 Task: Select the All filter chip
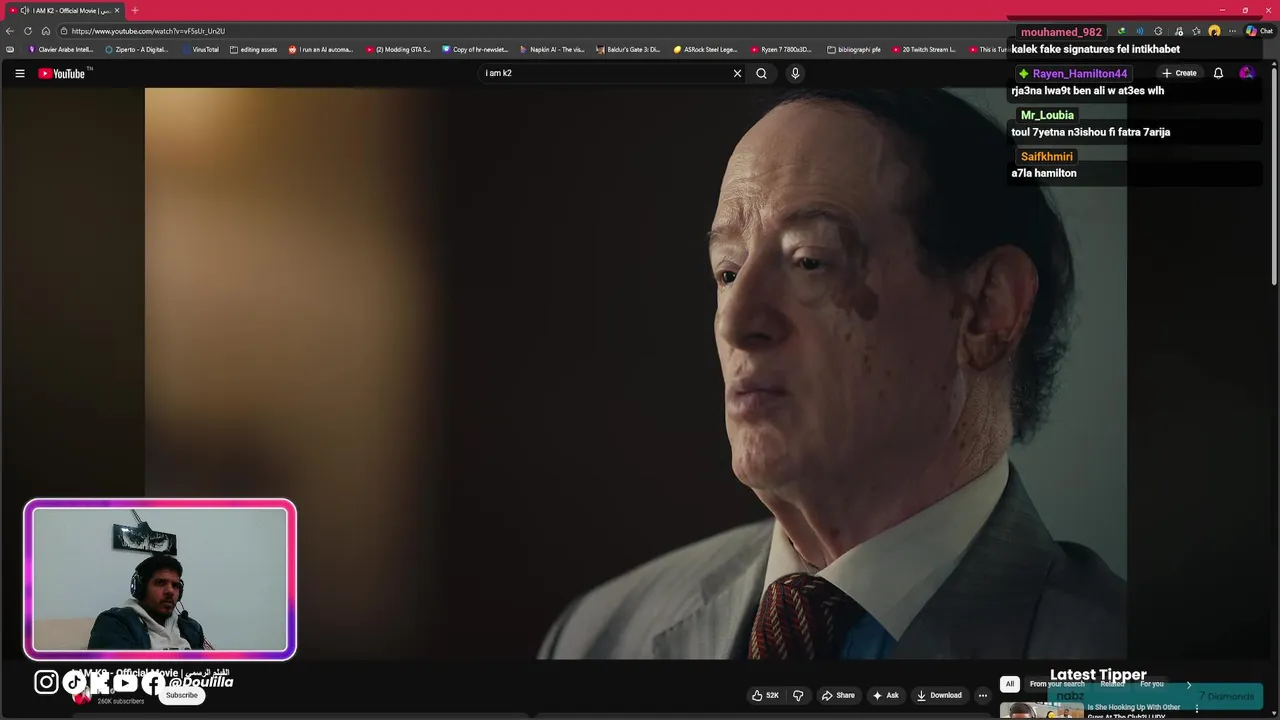tap(1010, 684)
